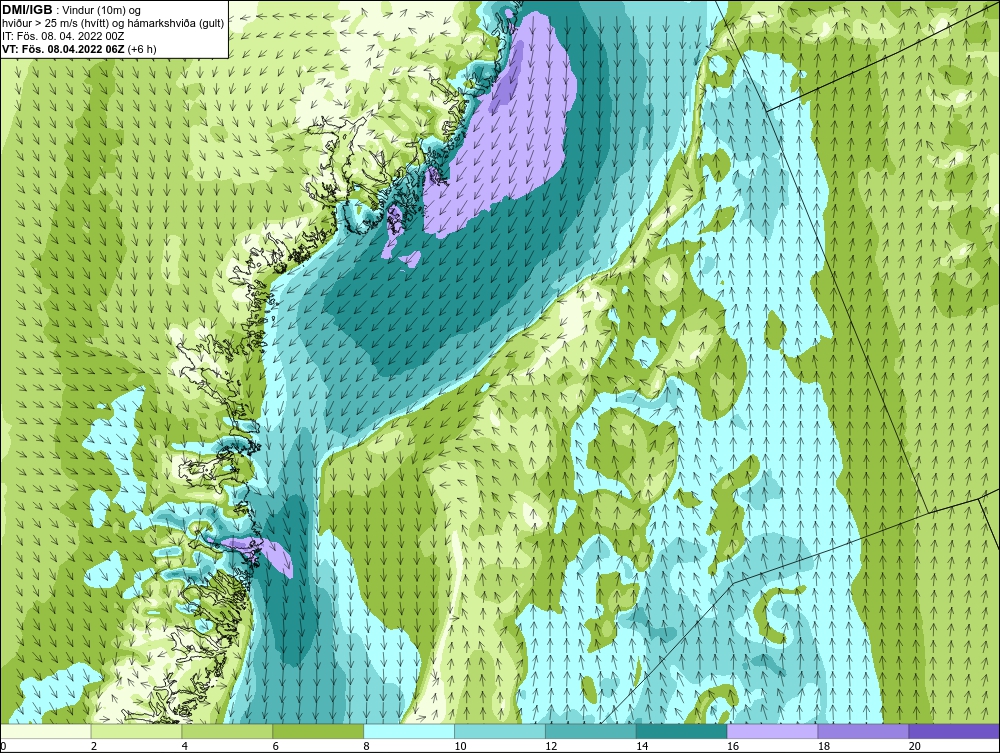Click the legend label "14"
Image resolution: width=1000 pixels, height=753 pixels.
(642, 746)
